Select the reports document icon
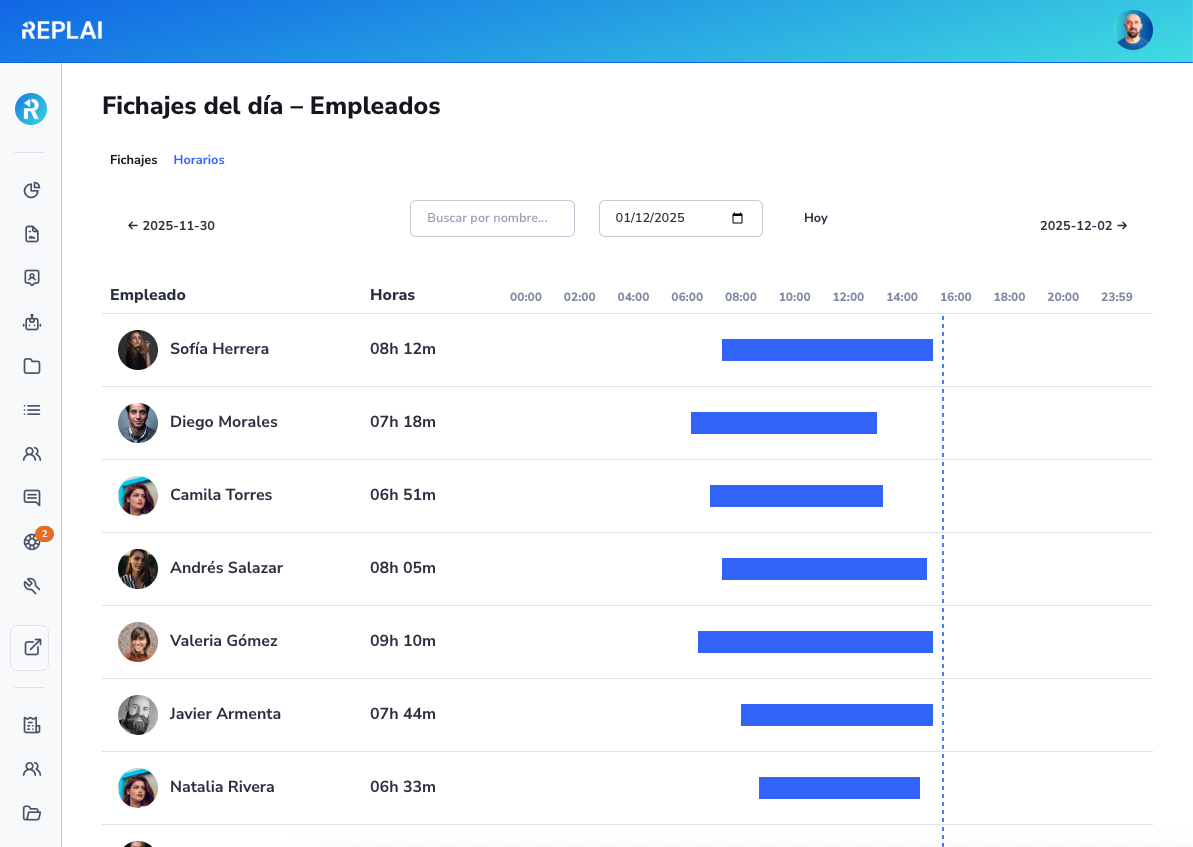This screenshot has height=847, width=1193. [30, 233]
